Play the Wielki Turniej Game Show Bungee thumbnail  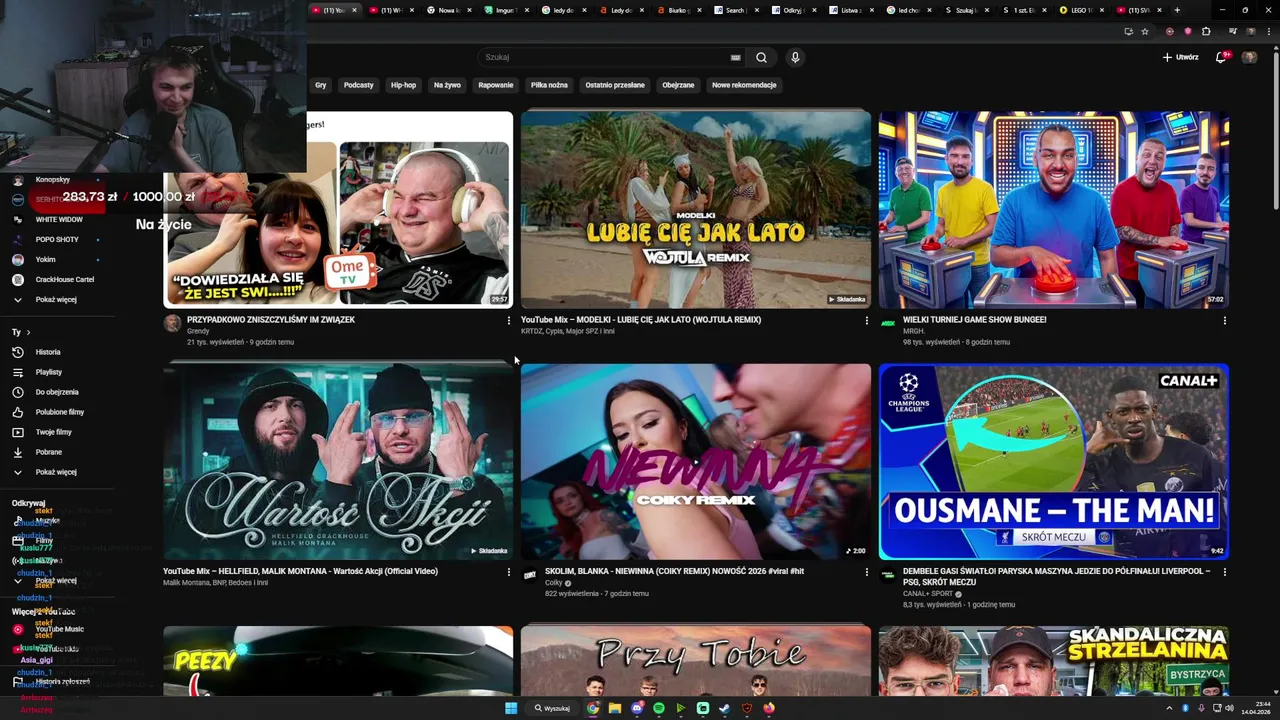click(x=1053, y=208)
